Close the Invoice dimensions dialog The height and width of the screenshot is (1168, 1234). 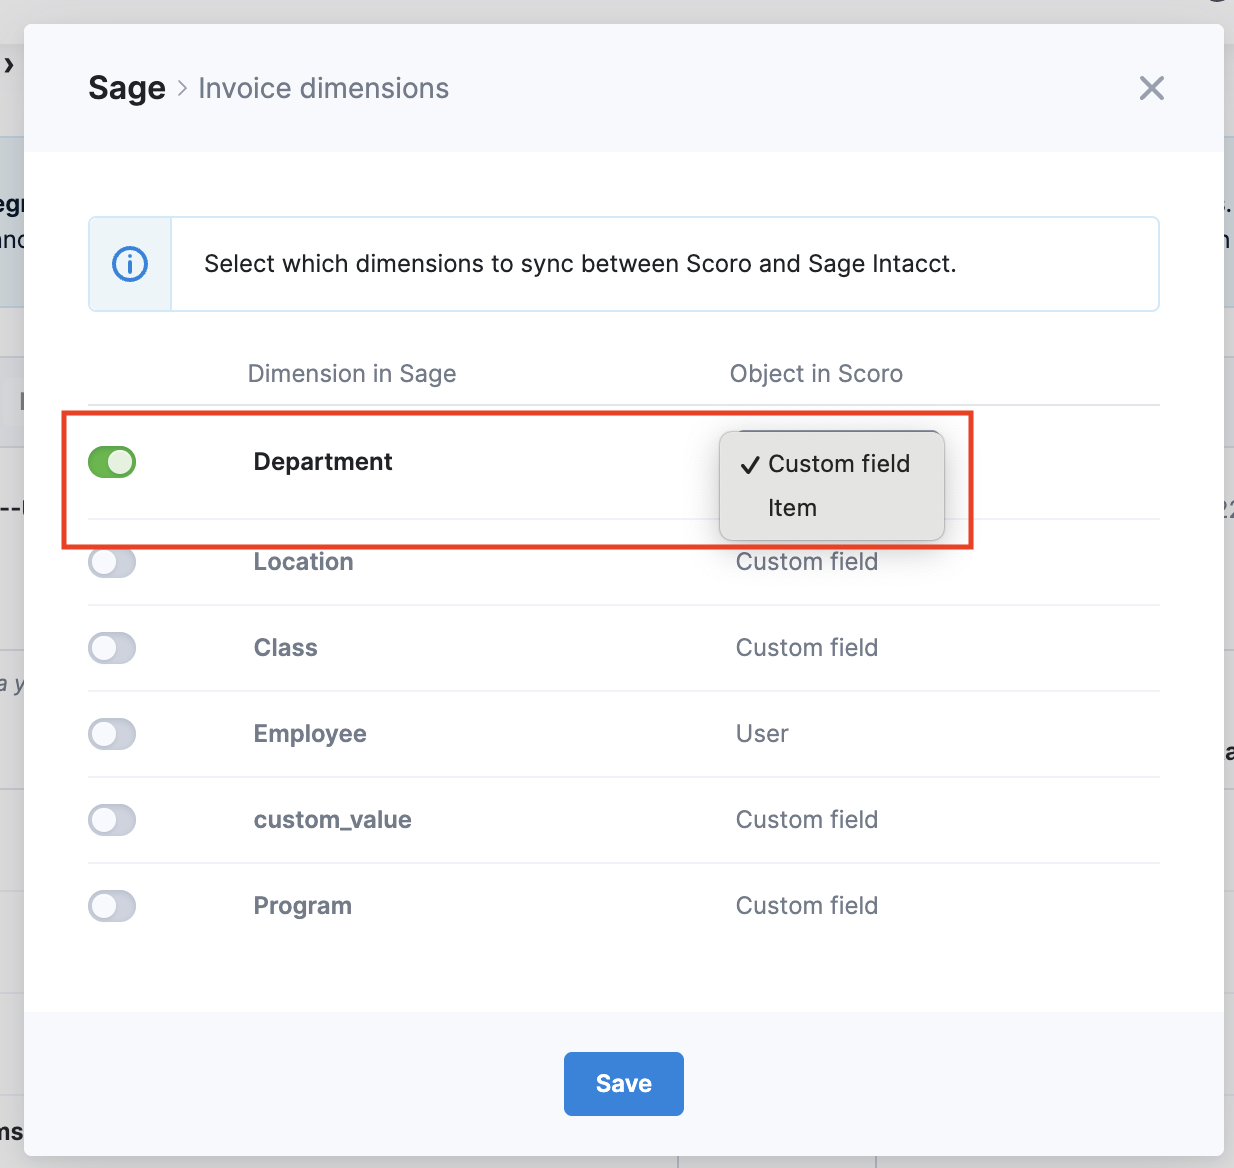coord(1151,88)
